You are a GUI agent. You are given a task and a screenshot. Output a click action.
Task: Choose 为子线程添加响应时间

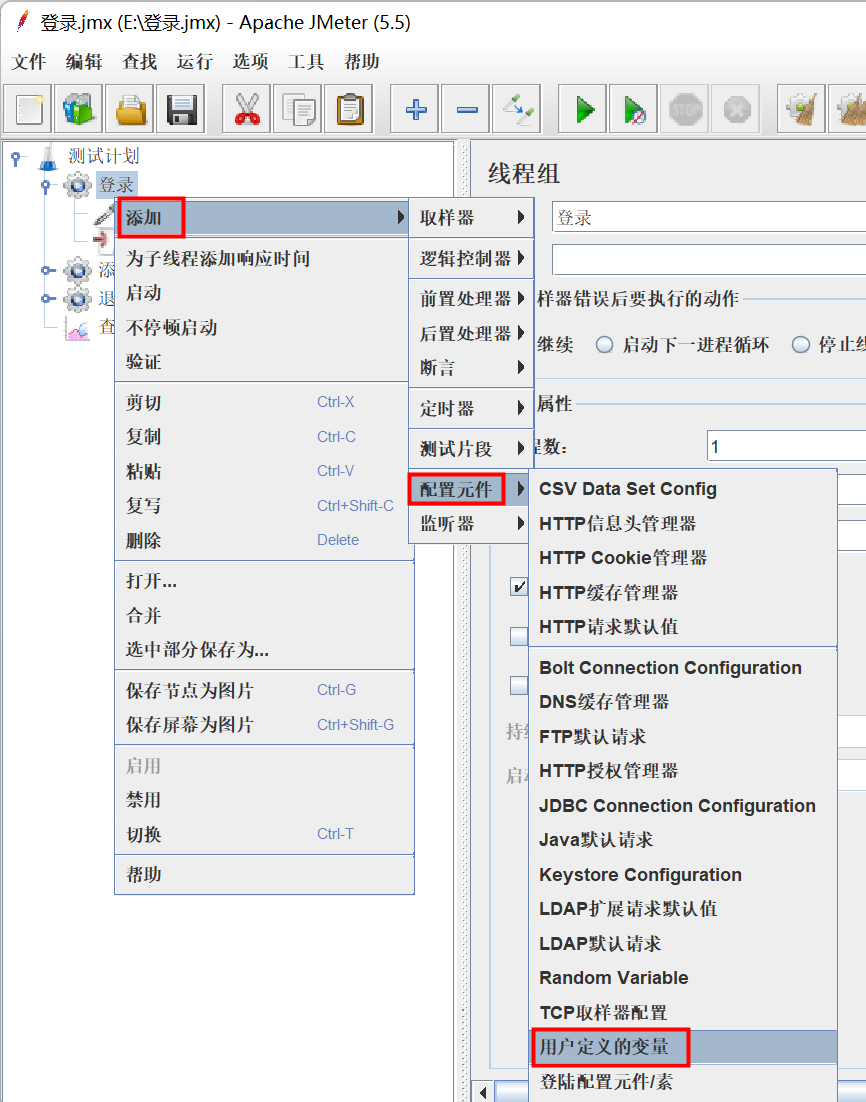[x=261, y=259]
